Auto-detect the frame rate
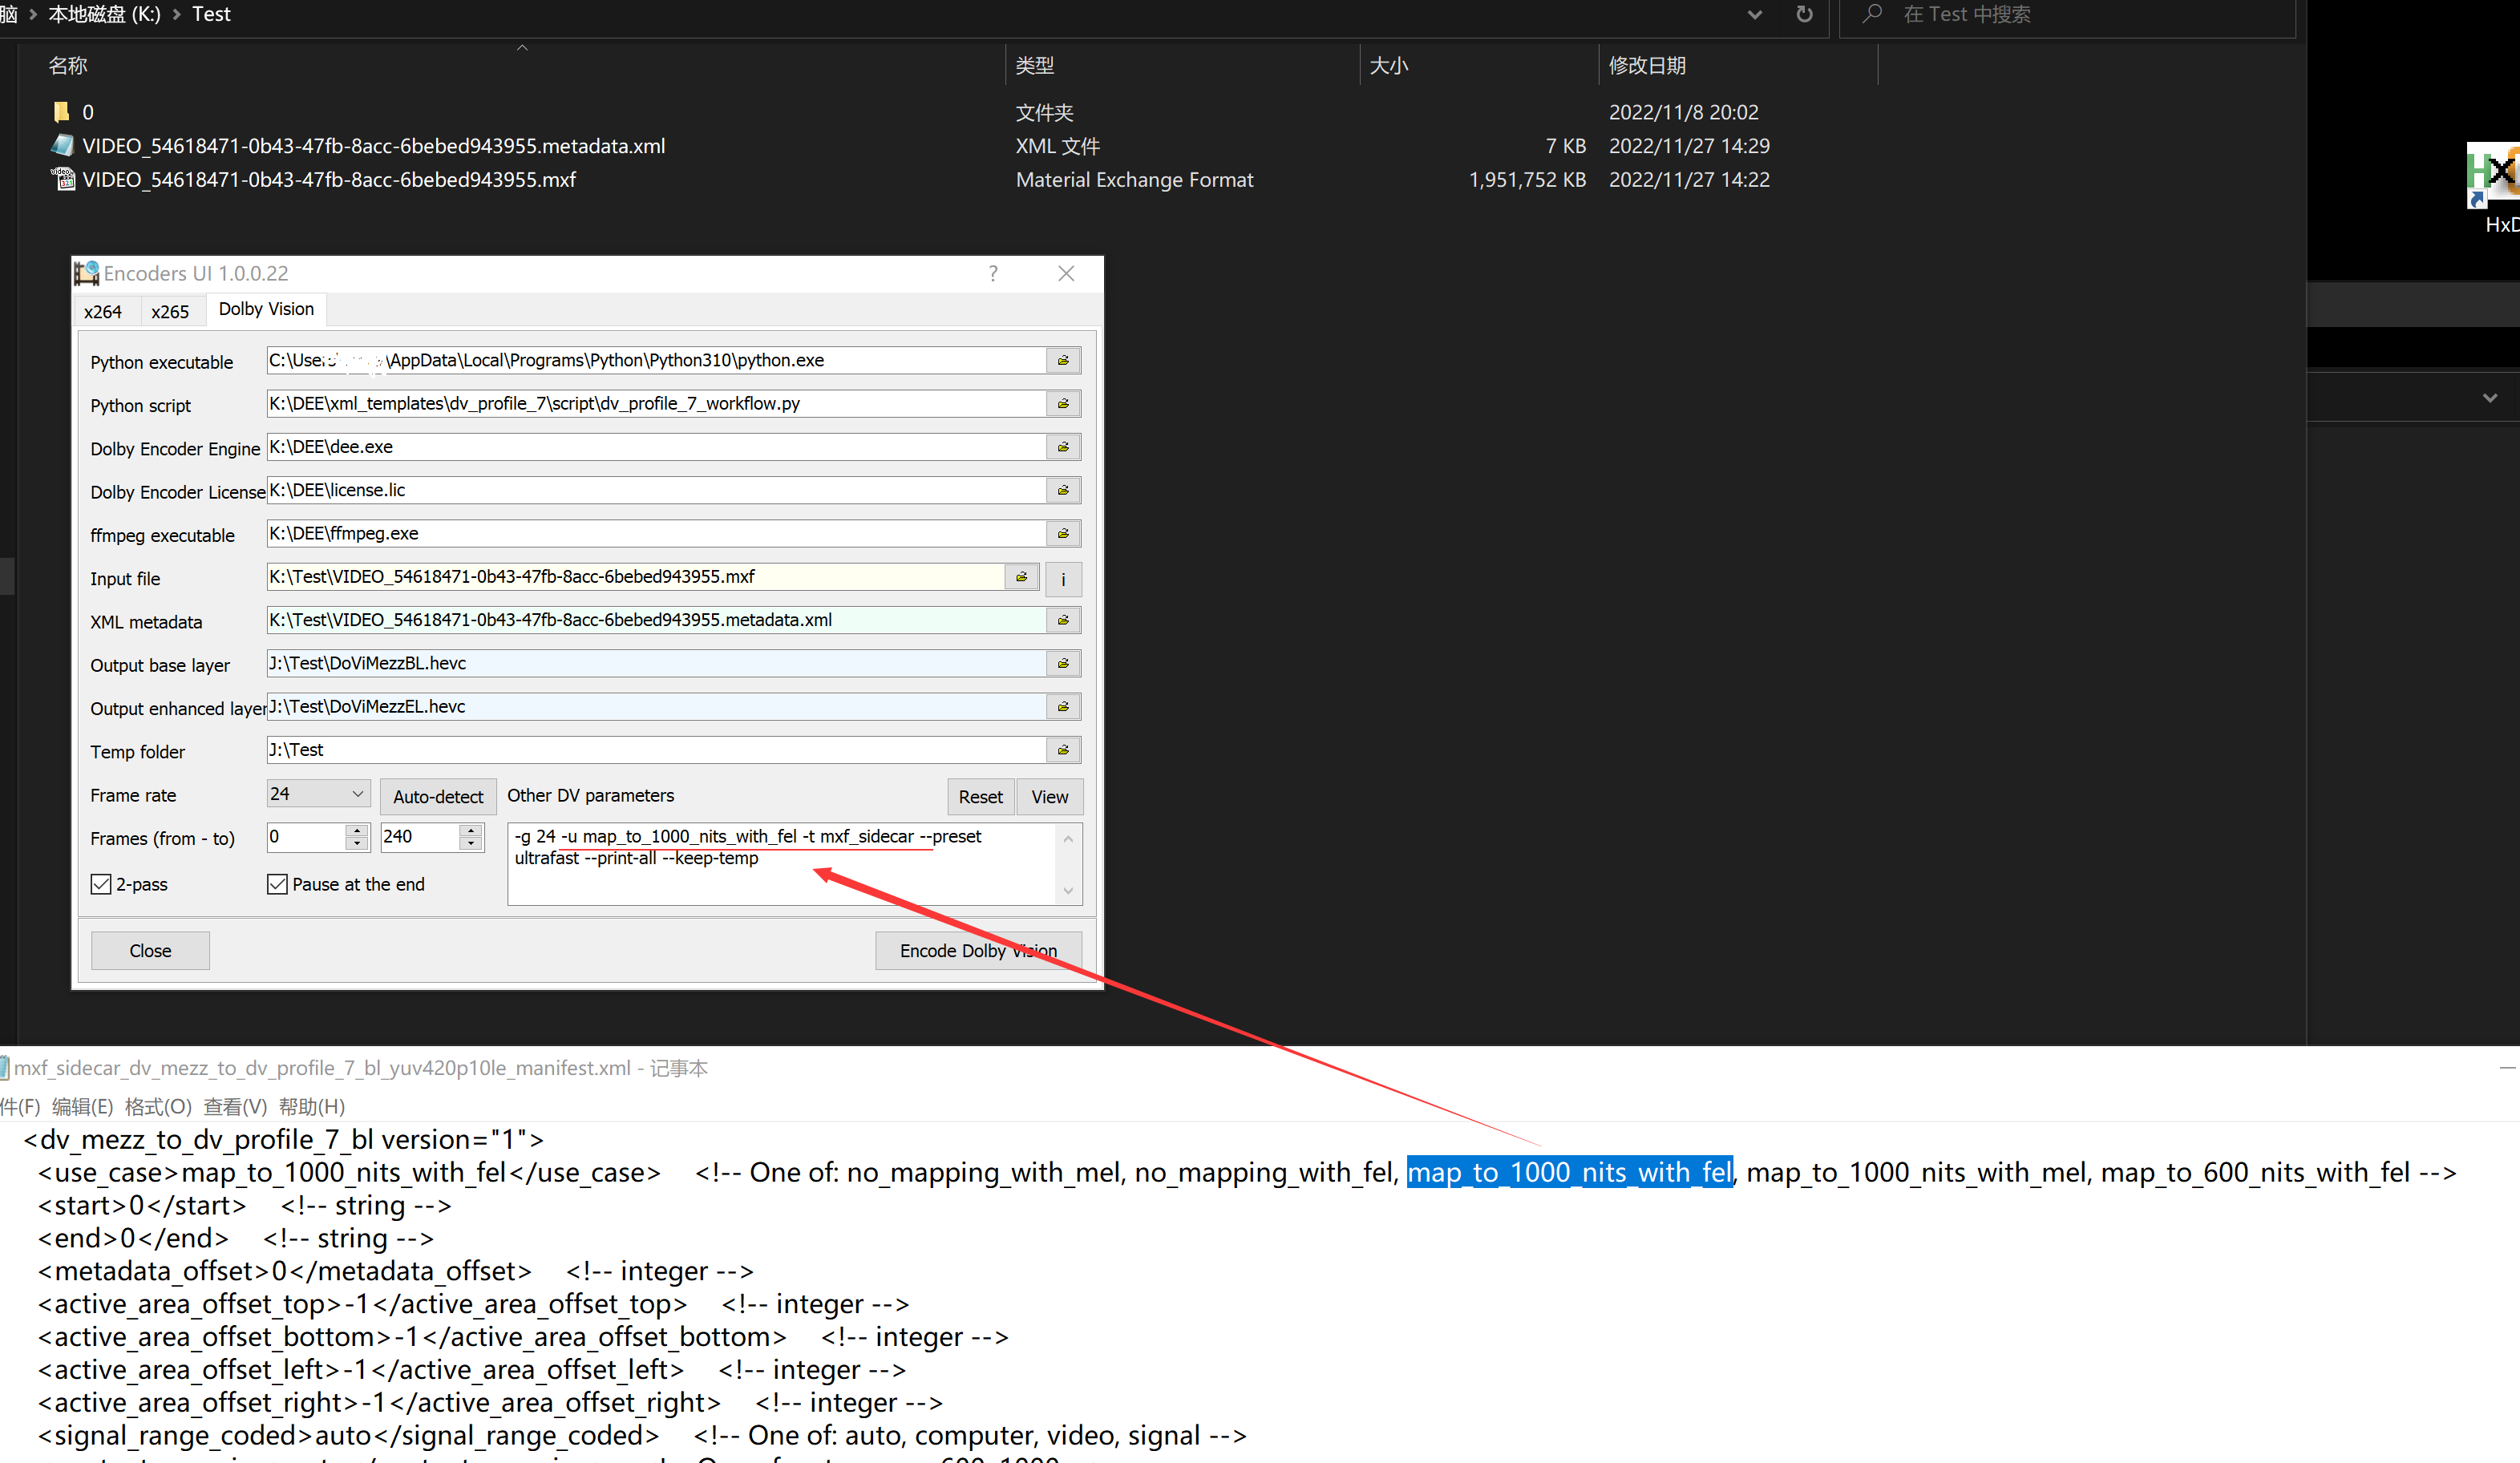 pos(437,796)
